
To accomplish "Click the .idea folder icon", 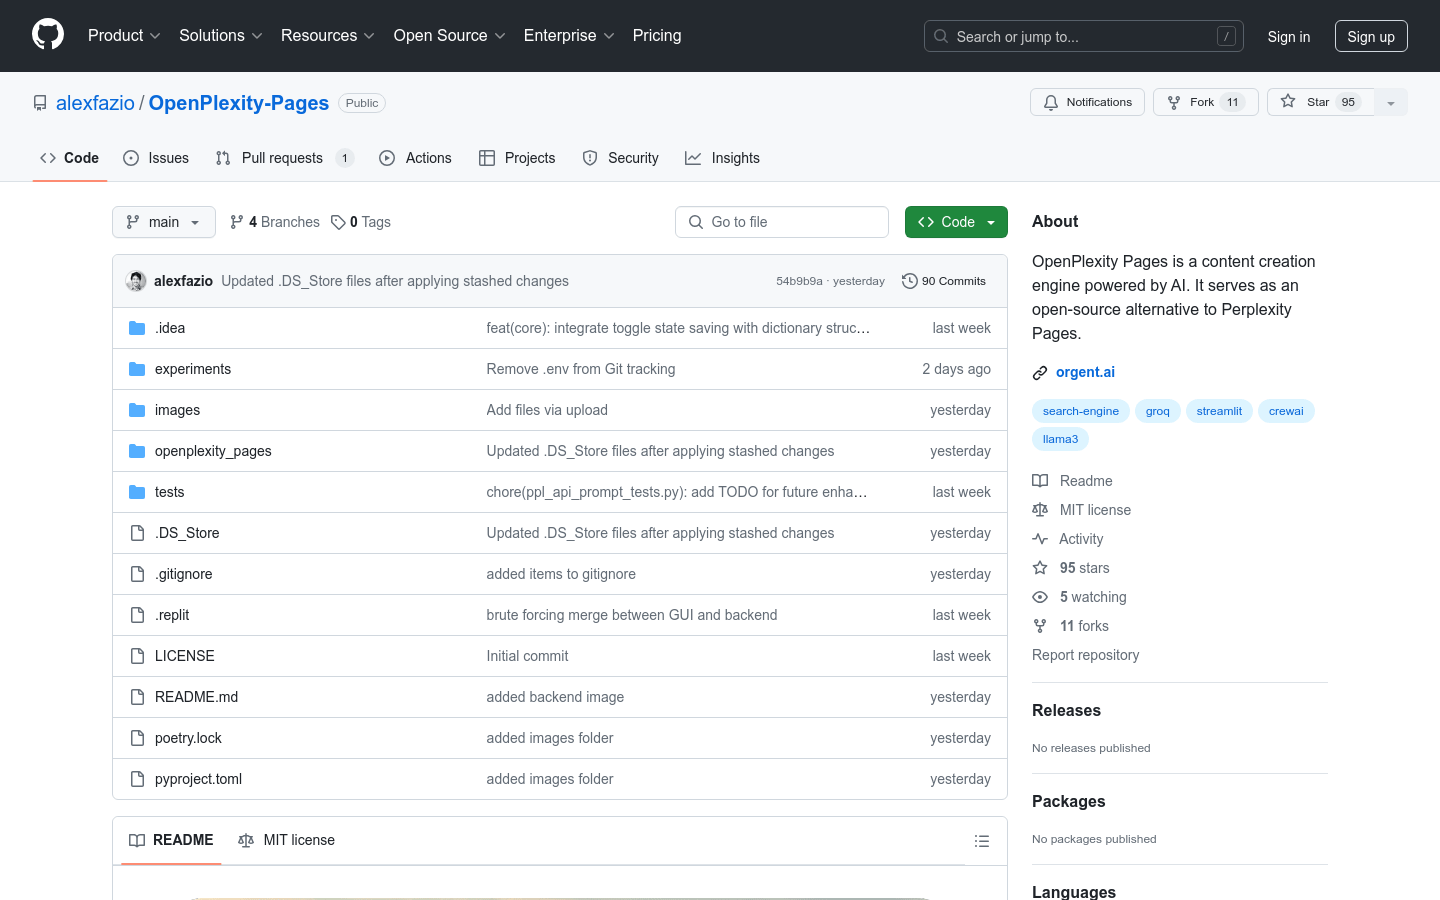I will click(x=137, y=328).
